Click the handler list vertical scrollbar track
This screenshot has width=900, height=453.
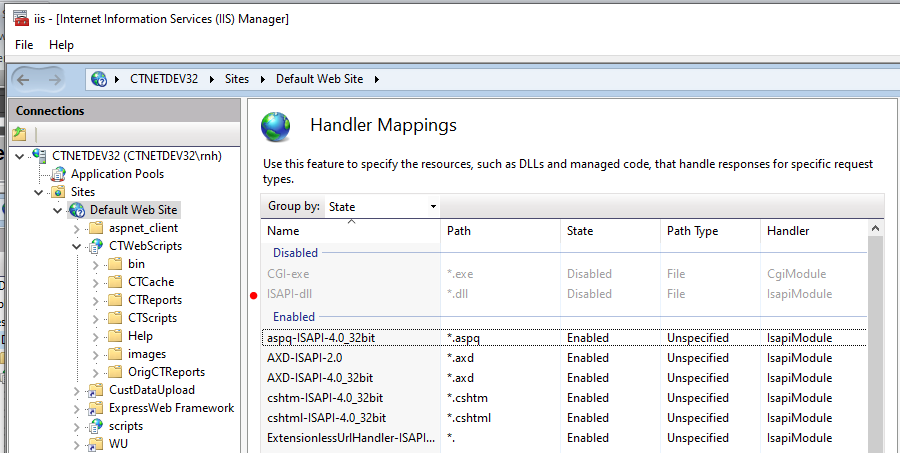point(875,344)
